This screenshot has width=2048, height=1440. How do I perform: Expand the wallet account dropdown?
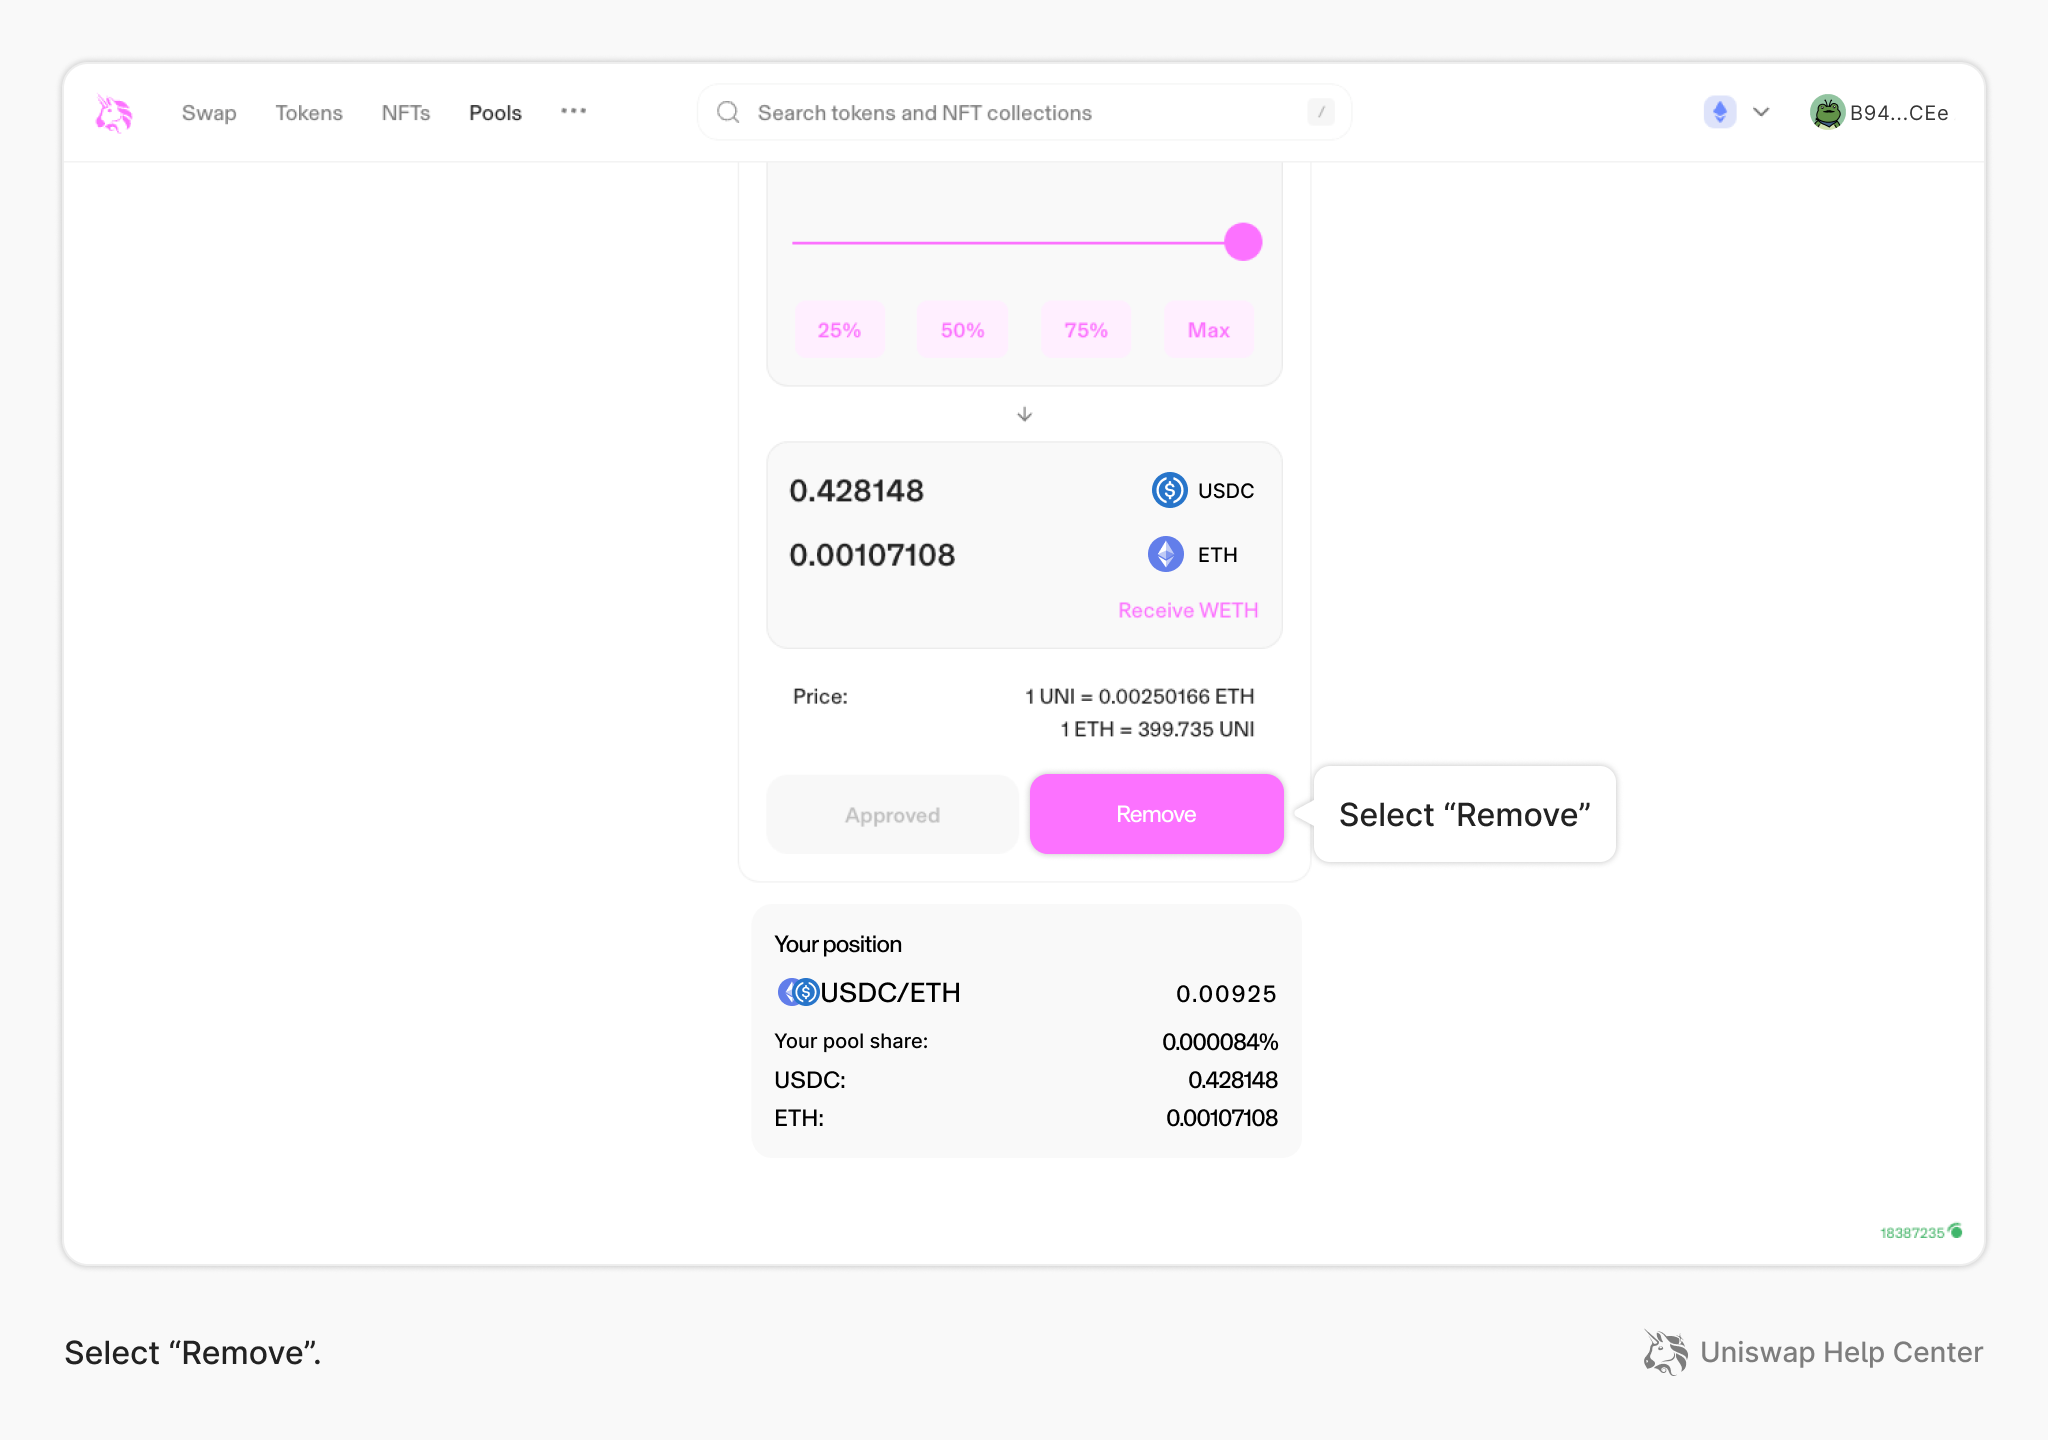1880,112
